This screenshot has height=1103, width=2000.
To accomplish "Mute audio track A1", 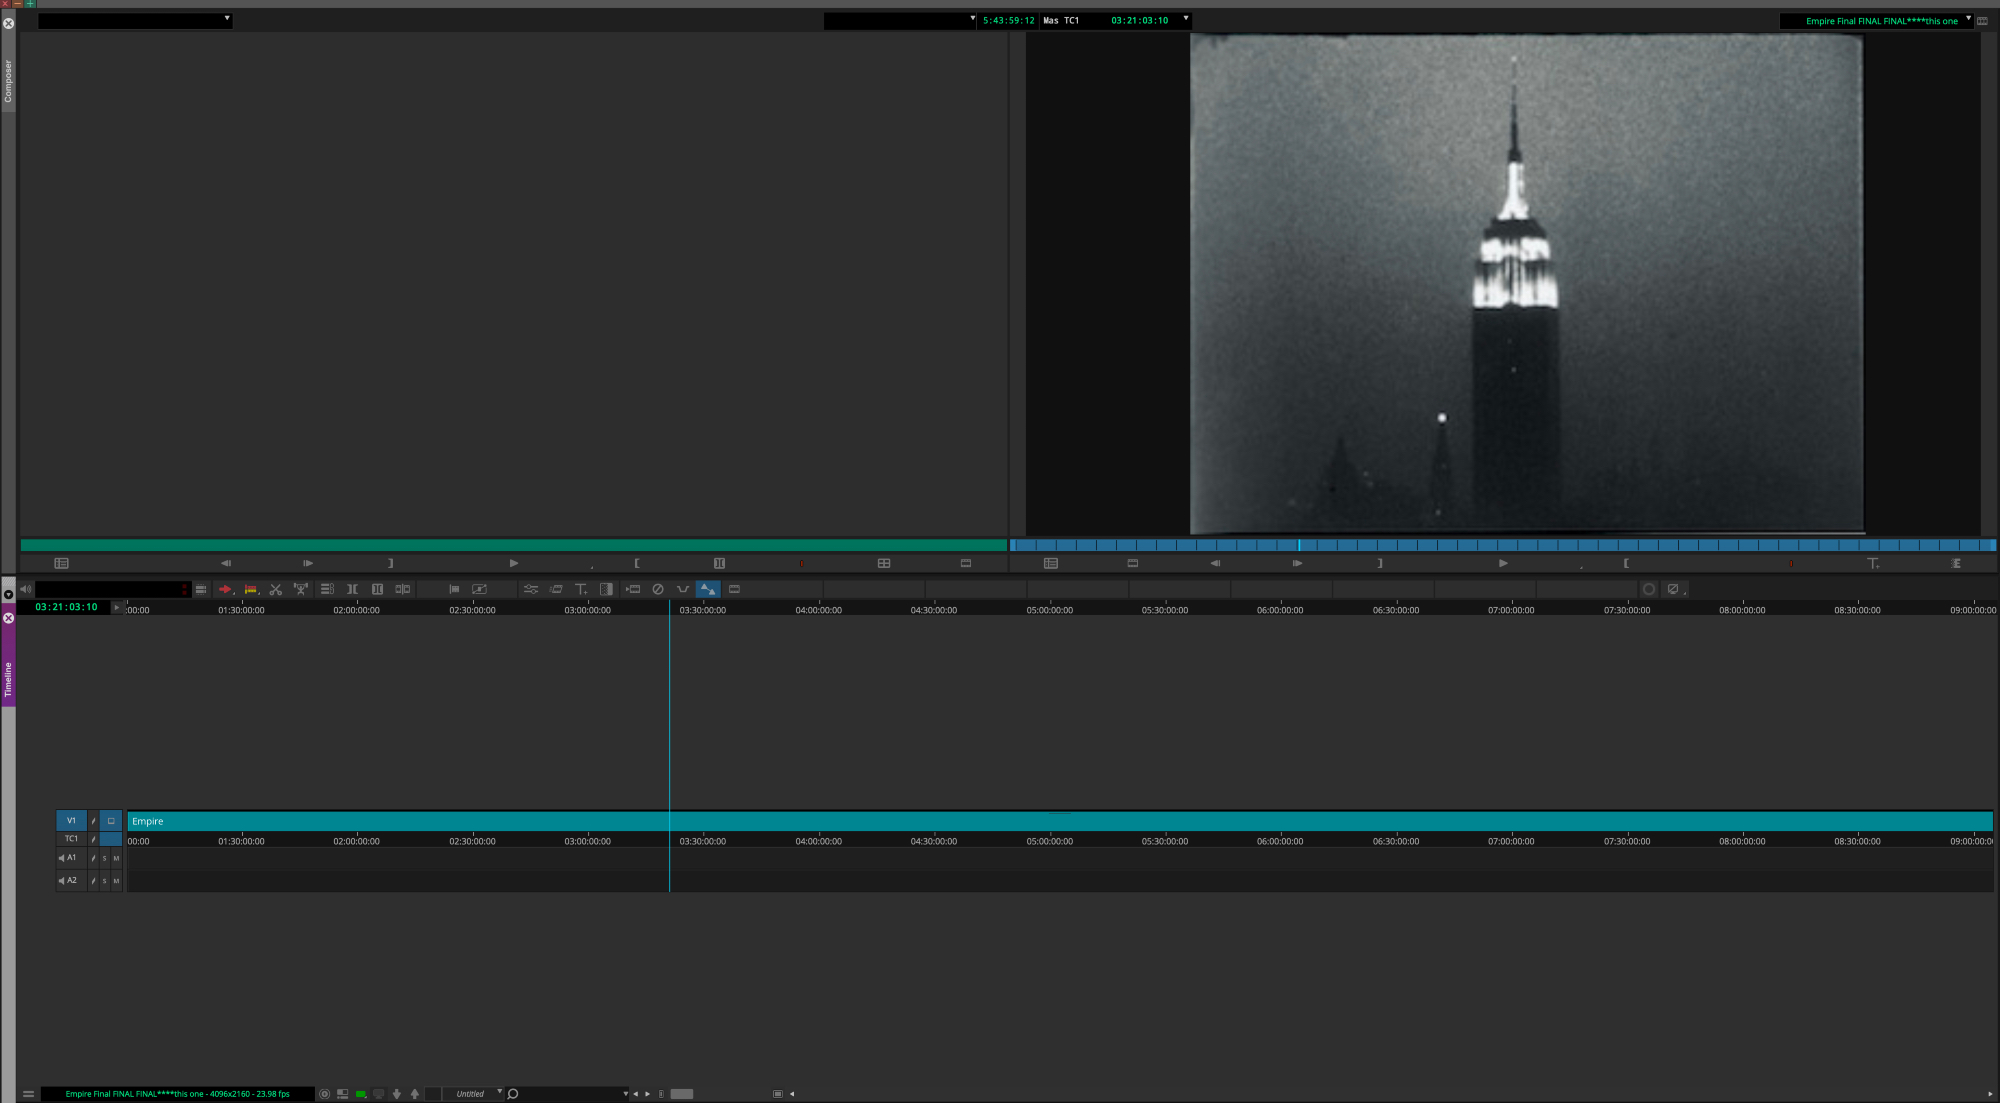I will point(116,858).
